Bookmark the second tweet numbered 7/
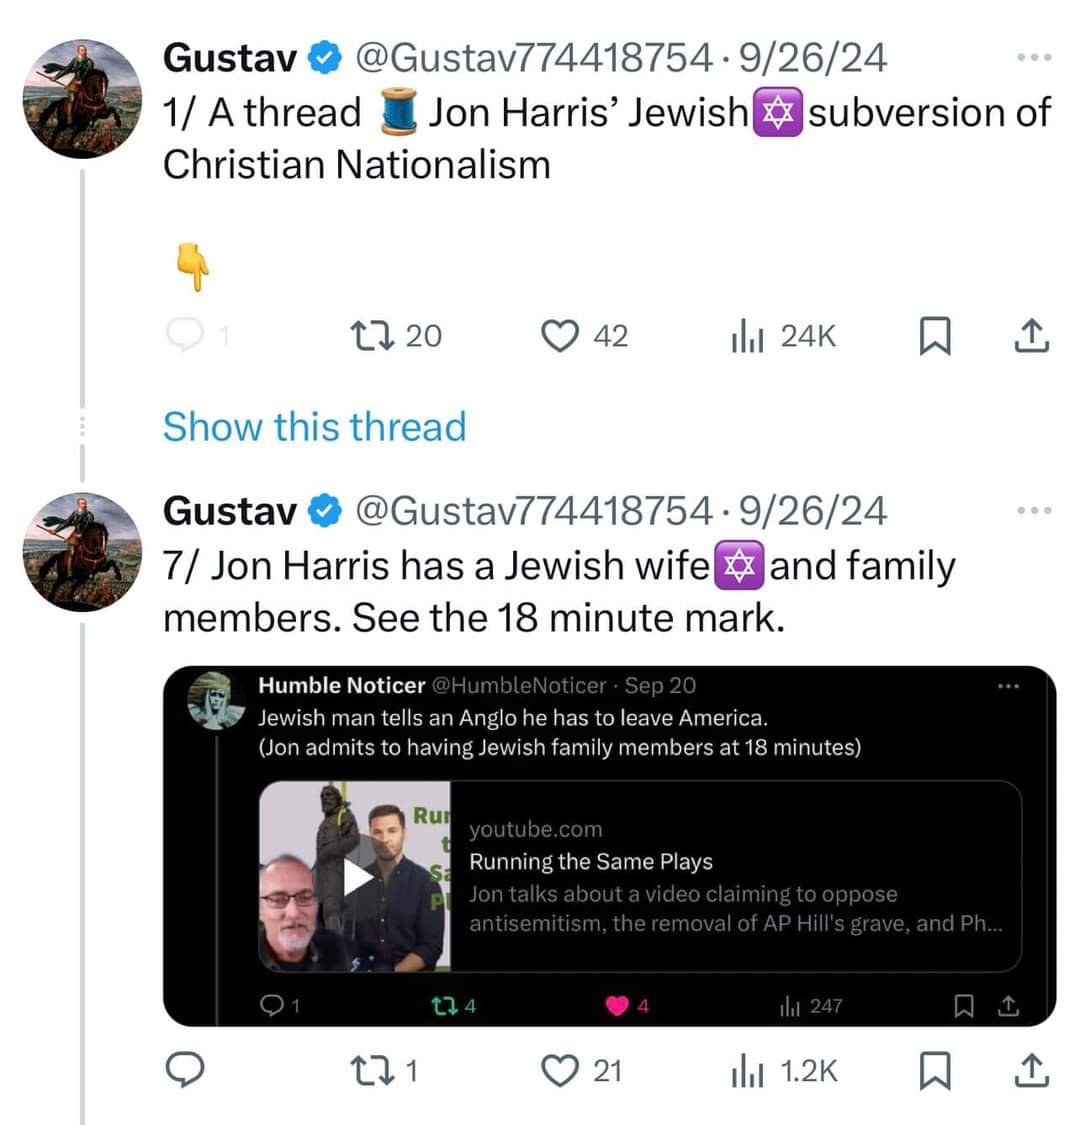This screenshot has height=1125, width=1080. (x=935, y=1070)
